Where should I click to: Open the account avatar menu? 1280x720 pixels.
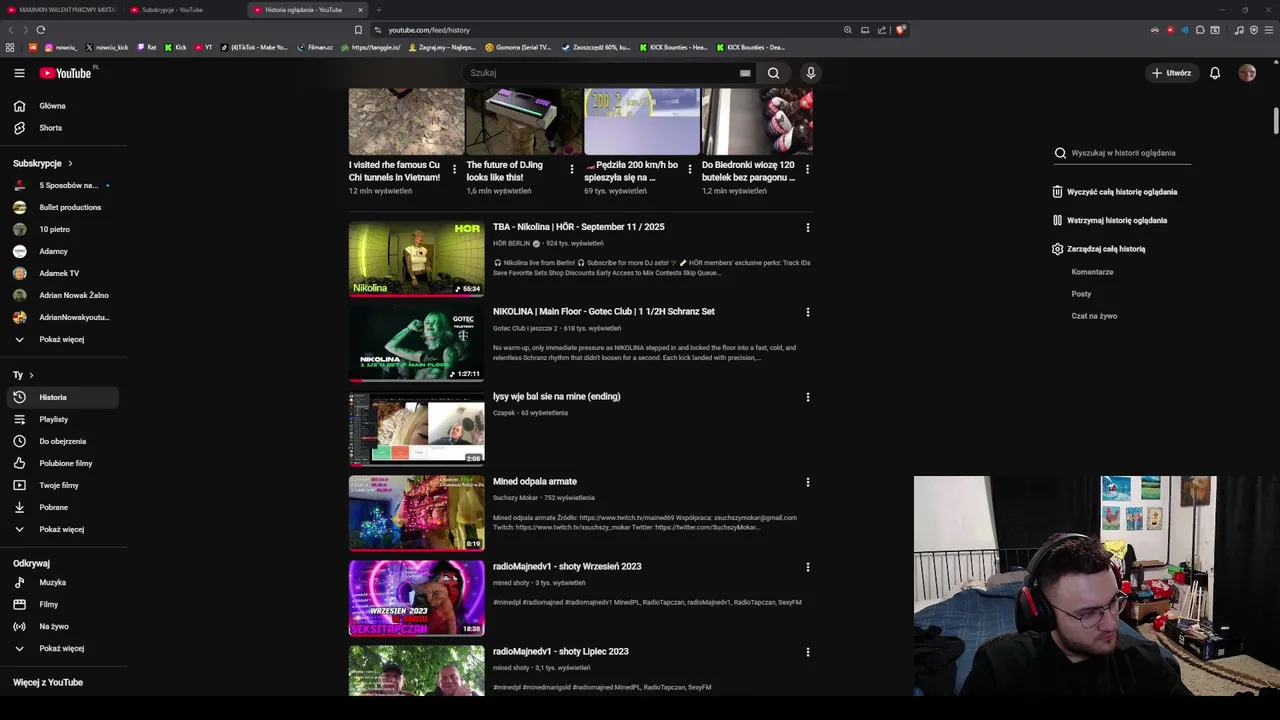point(1247,73)
